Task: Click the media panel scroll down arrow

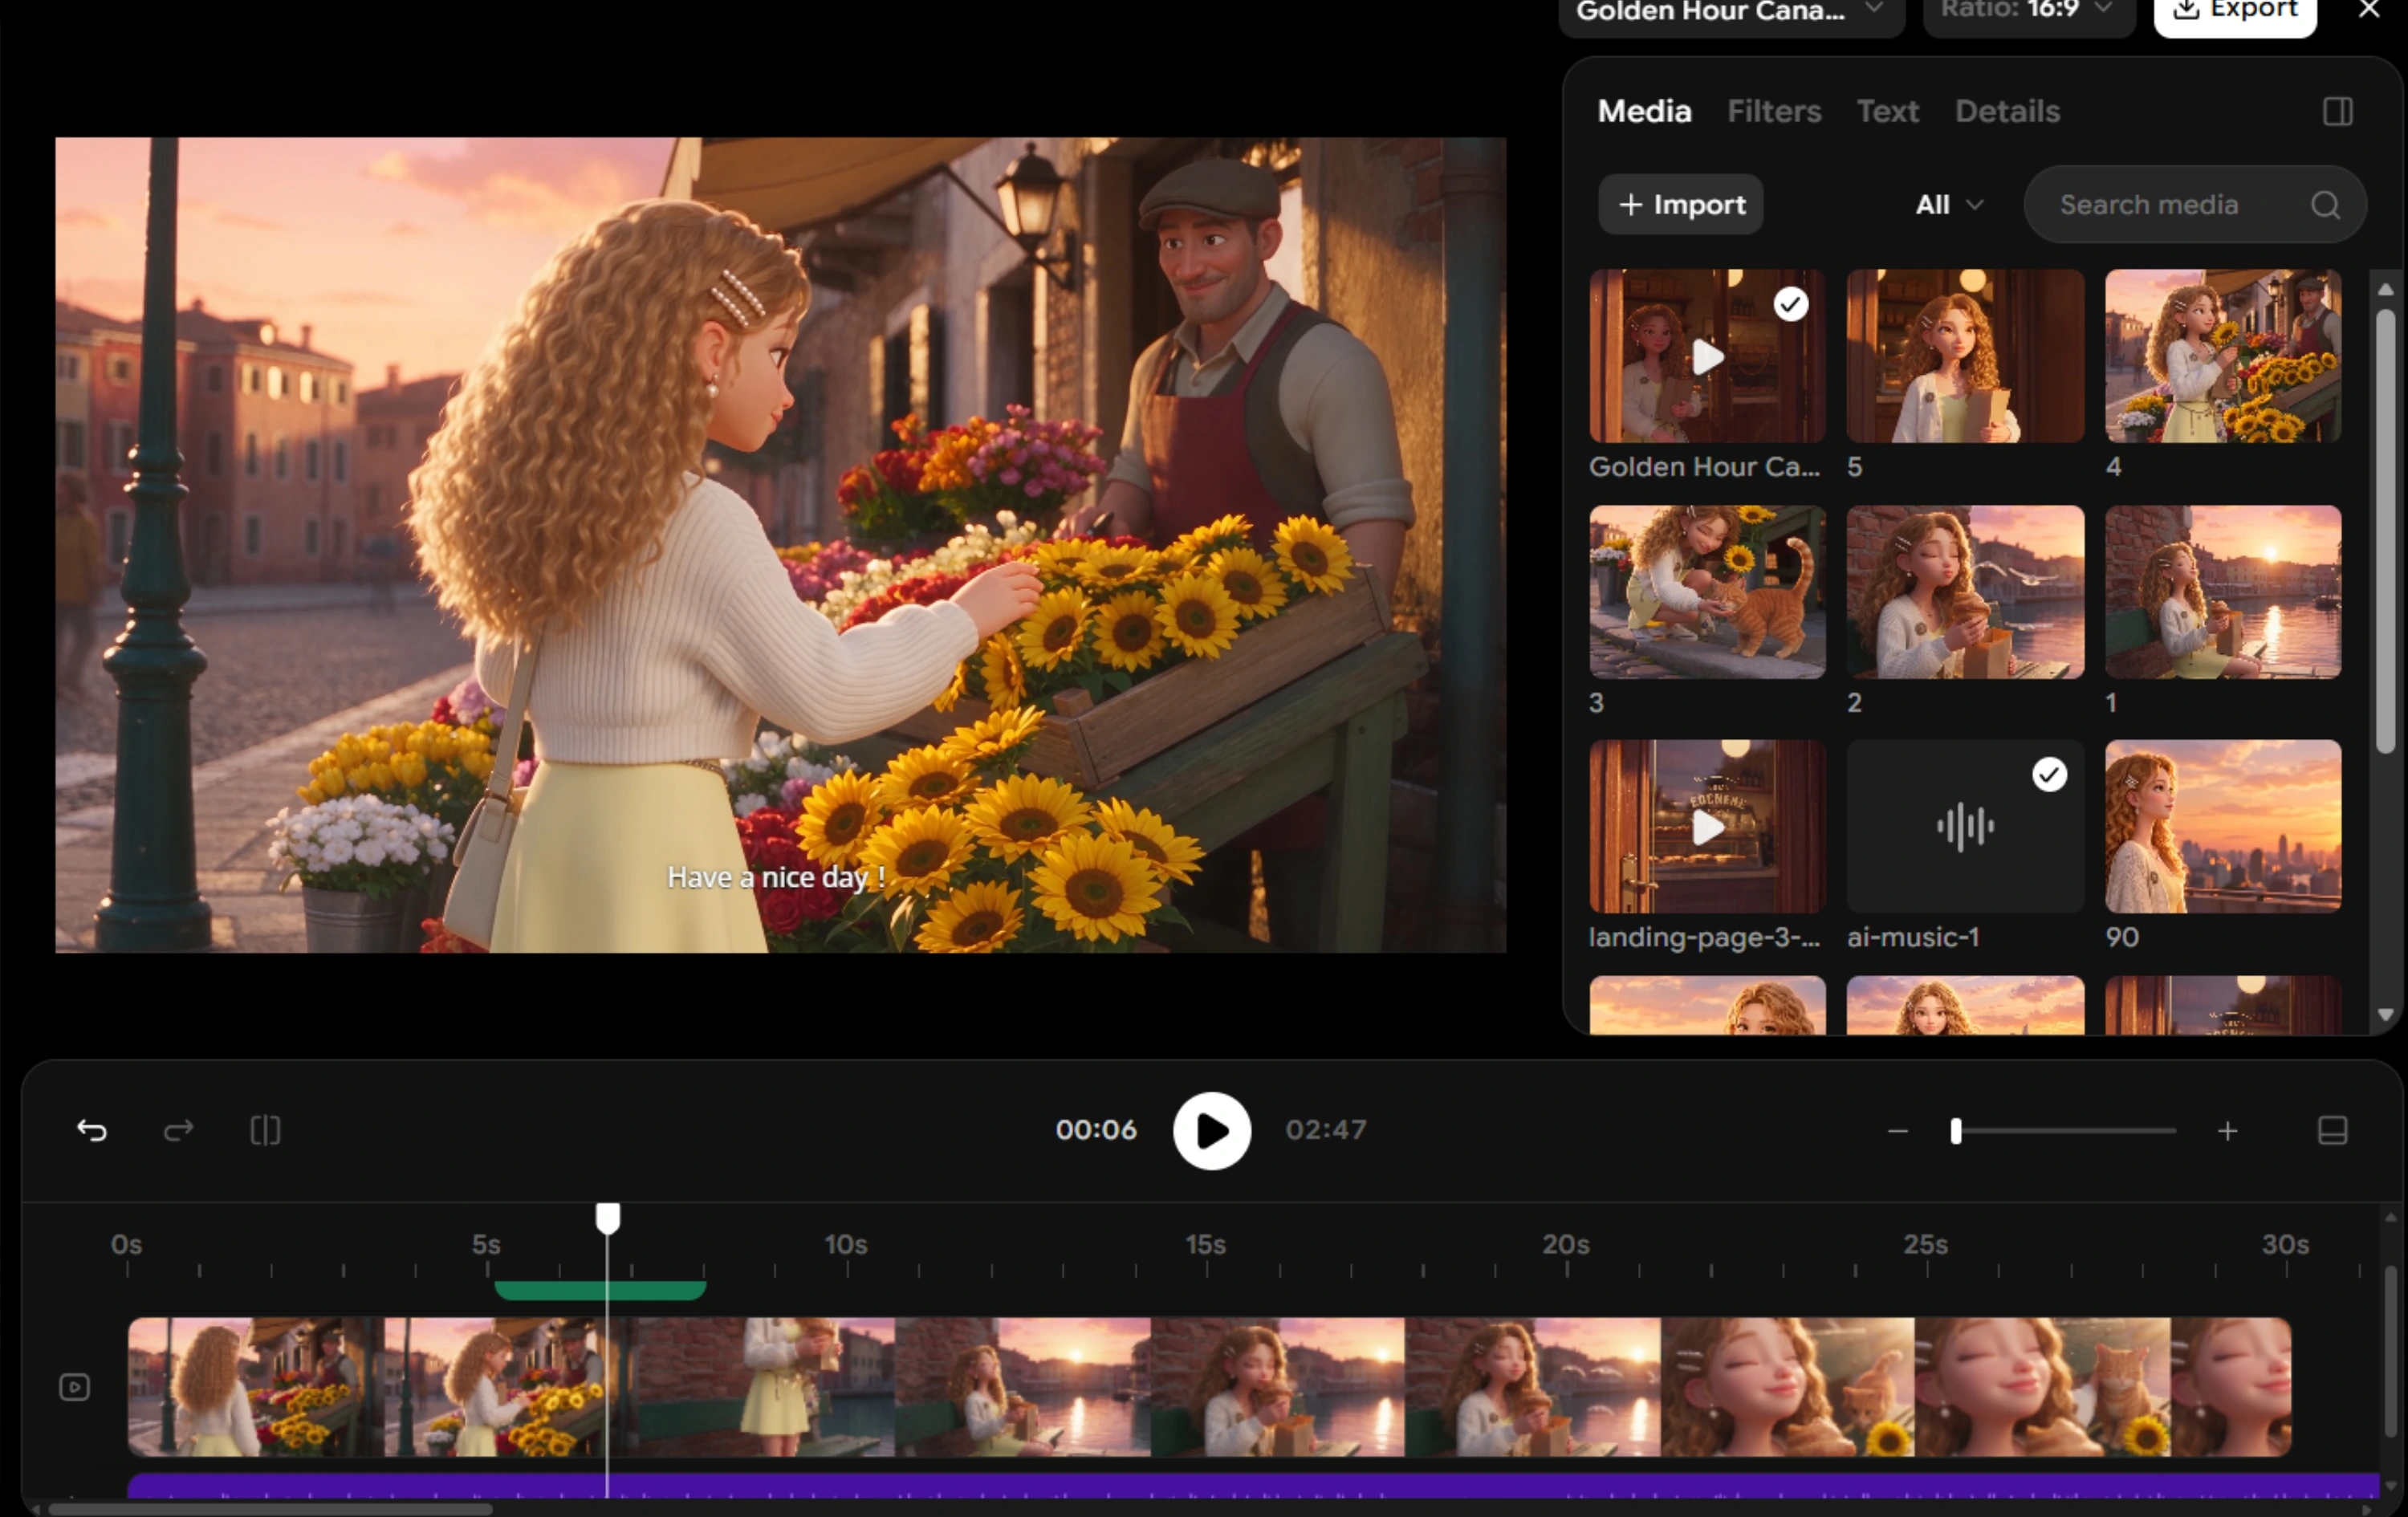Action: [x=2385, y=1014]
